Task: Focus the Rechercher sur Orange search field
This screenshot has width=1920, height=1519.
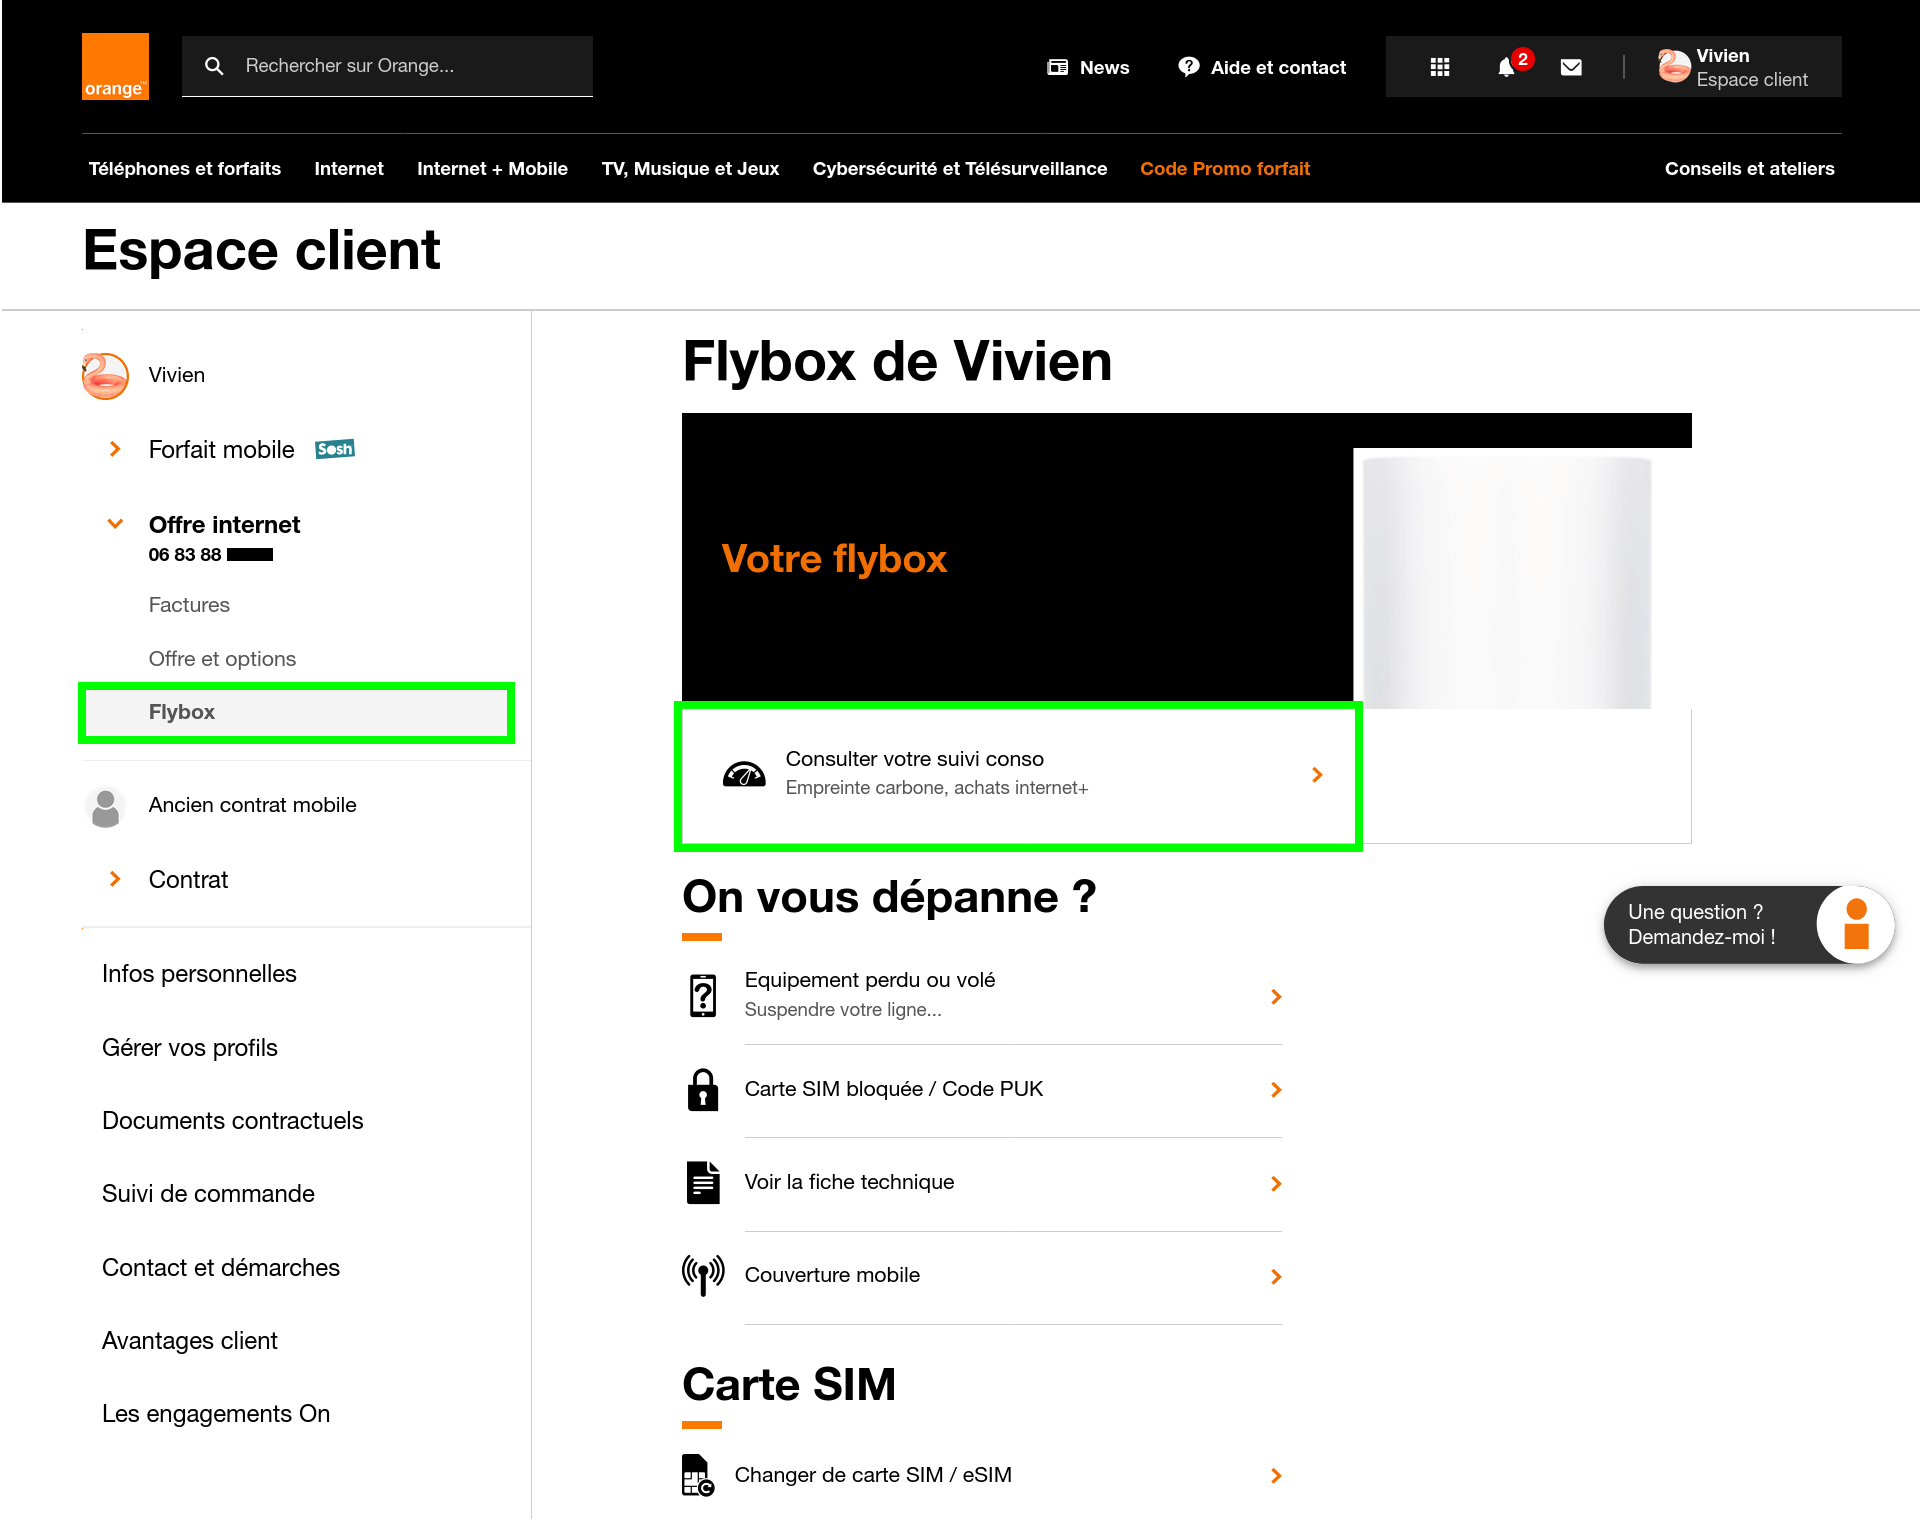Action: pos(387,66)
